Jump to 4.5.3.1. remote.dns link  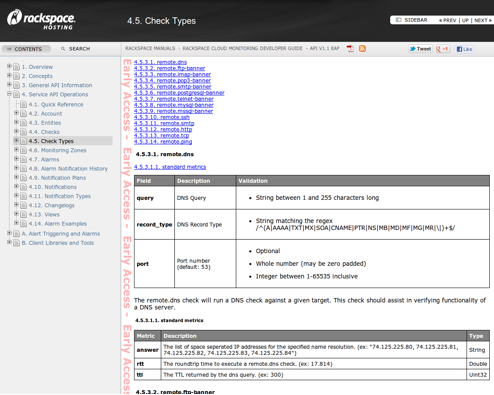tap(160, 62)
